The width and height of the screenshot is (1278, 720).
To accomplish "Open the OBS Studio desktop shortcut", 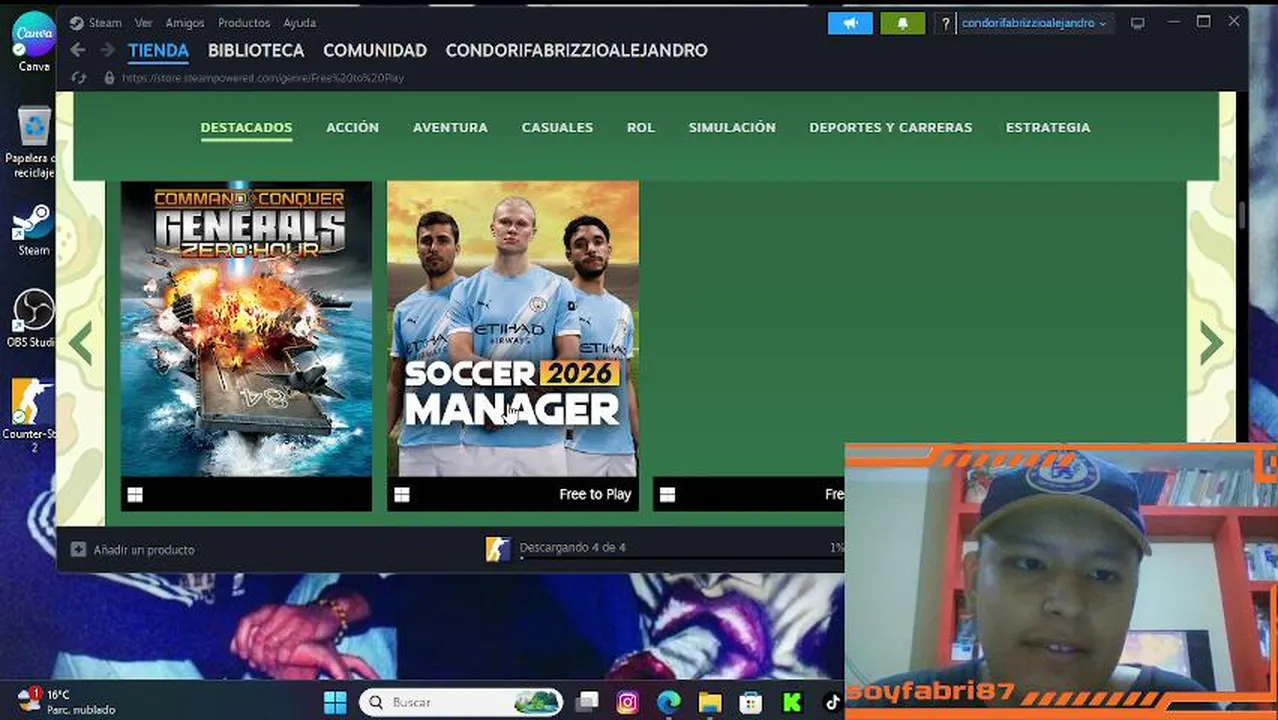I will click(x=33, y=318).
